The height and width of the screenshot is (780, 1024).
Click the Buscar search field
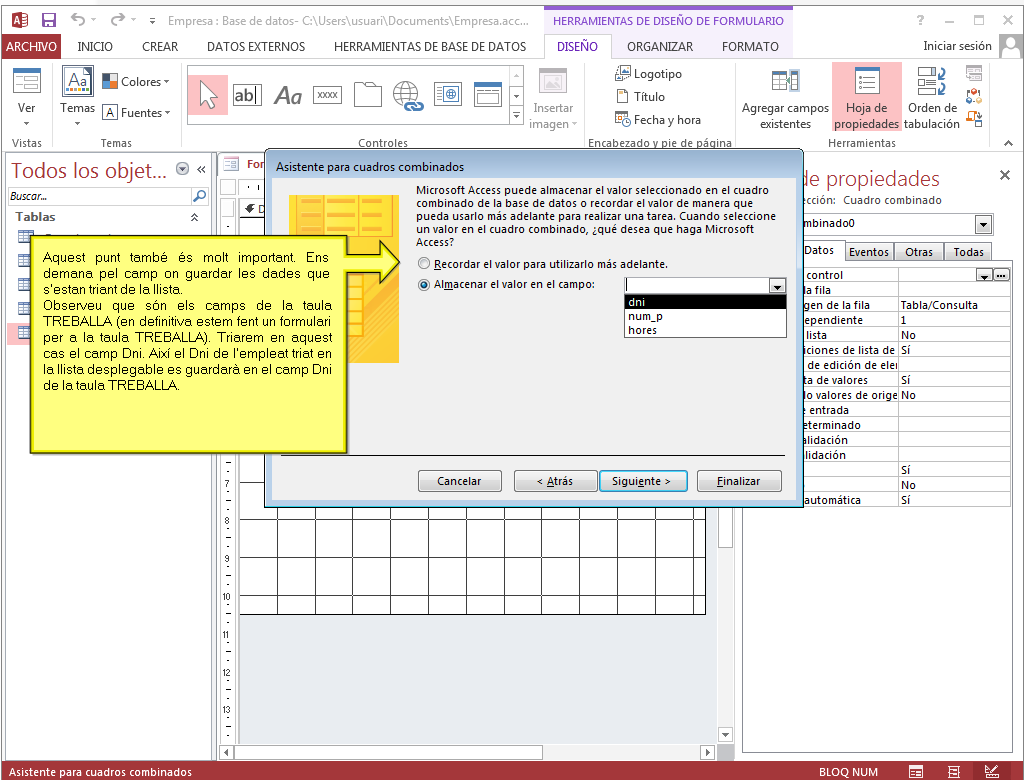[99, 195]
